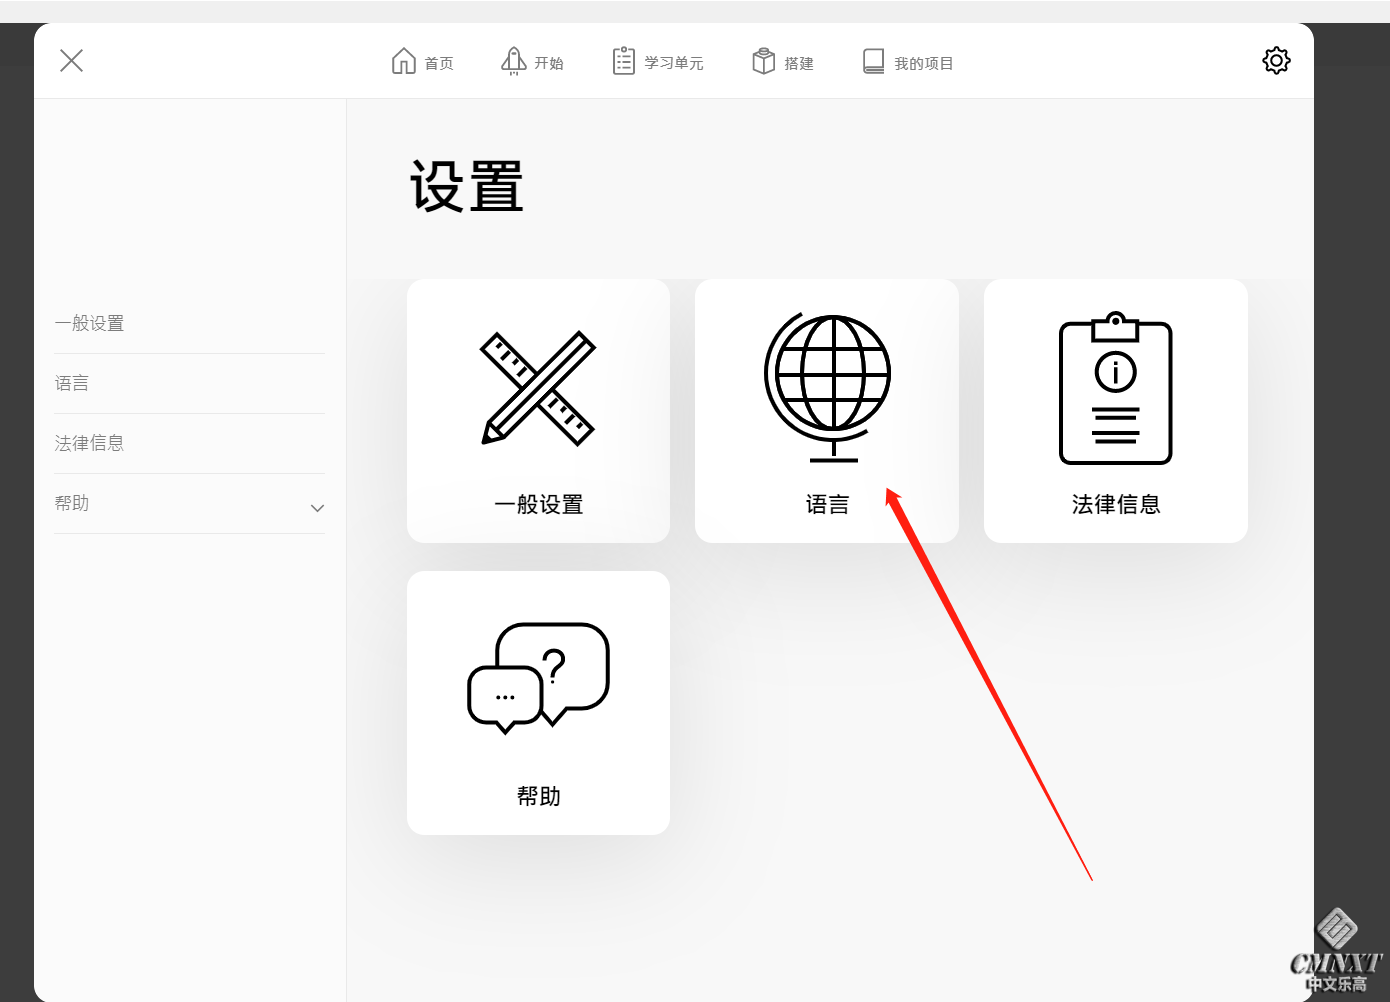This screenshot has width=1390, height=1002.
Task: Click the gear settings icon
Action: pyautogui.click(x=1276, y=61)
